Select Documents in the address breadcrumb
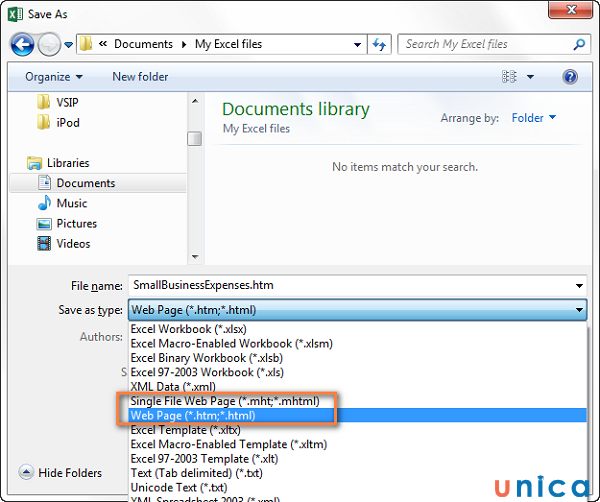The width and height of the screenshot is (600, 502). click(x=143, y=44)
